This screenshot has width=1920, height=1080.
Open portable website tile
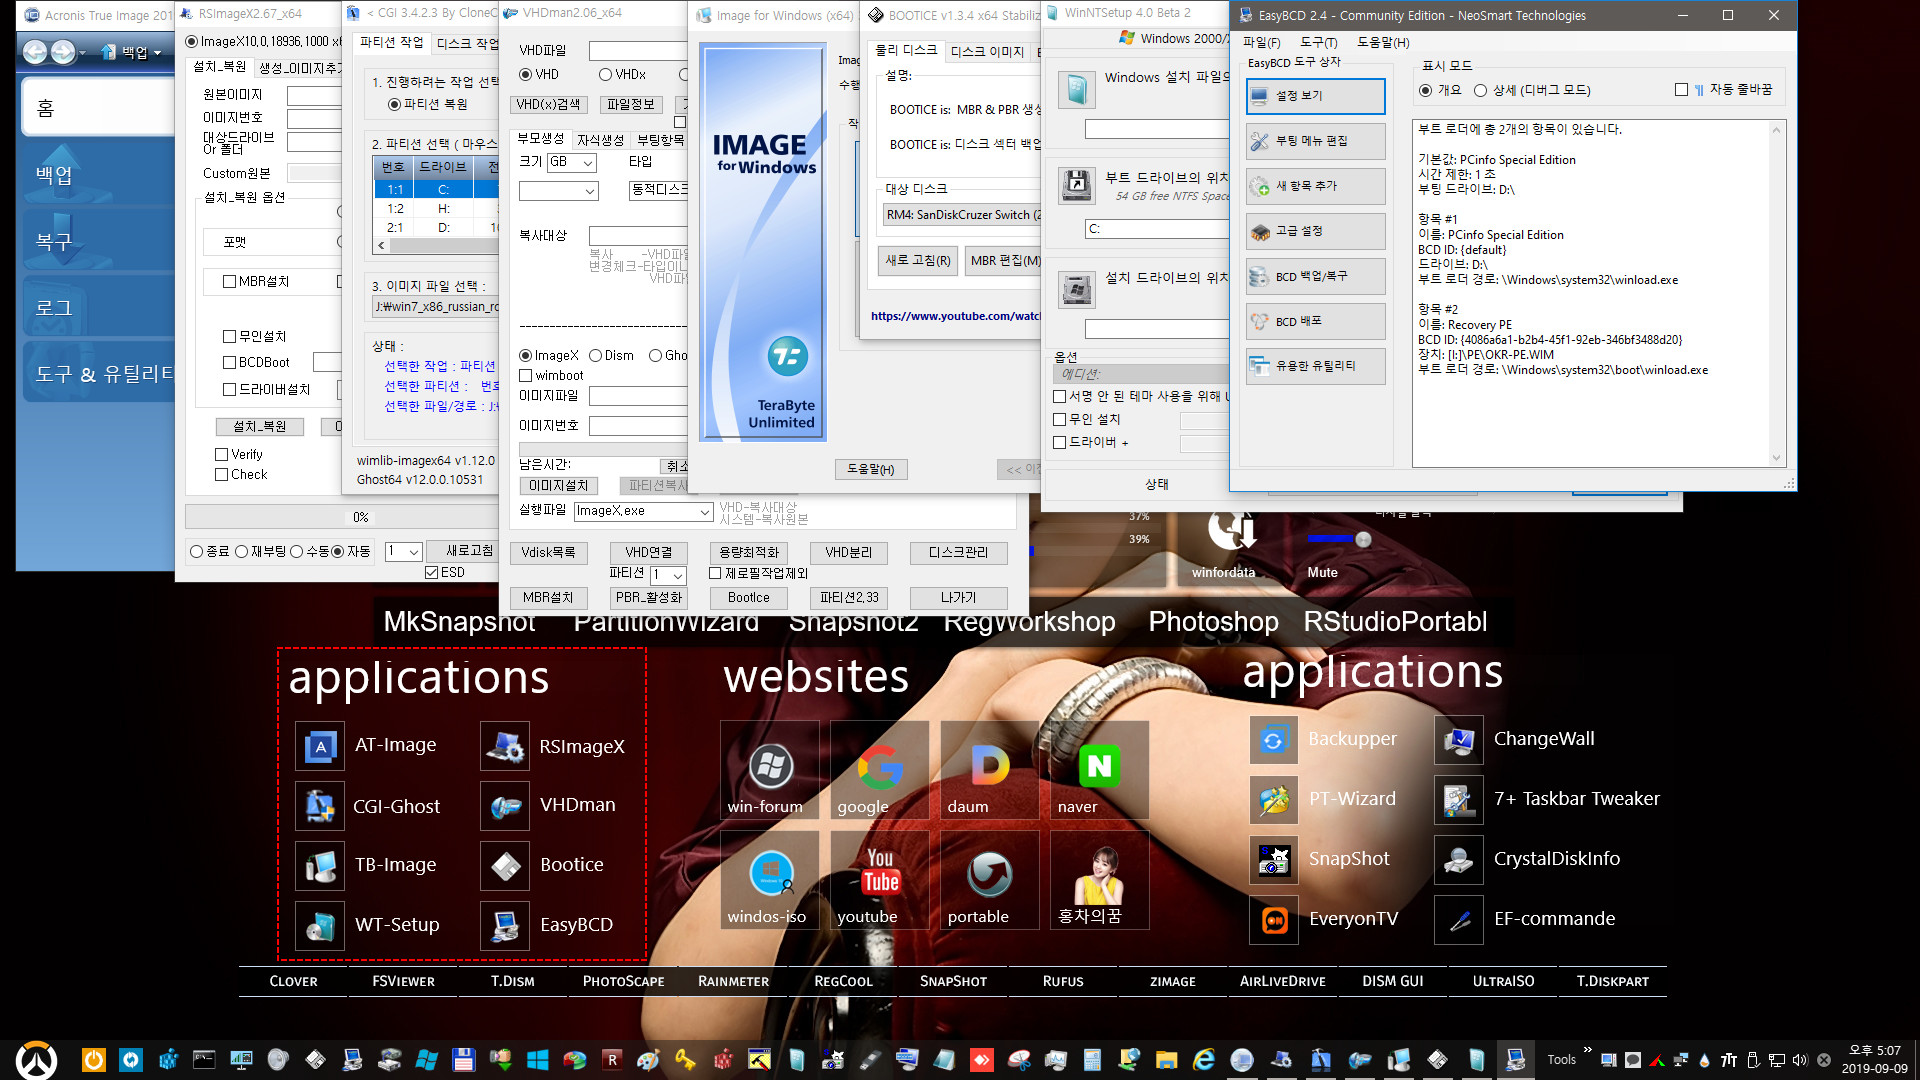tap(990, 880)
